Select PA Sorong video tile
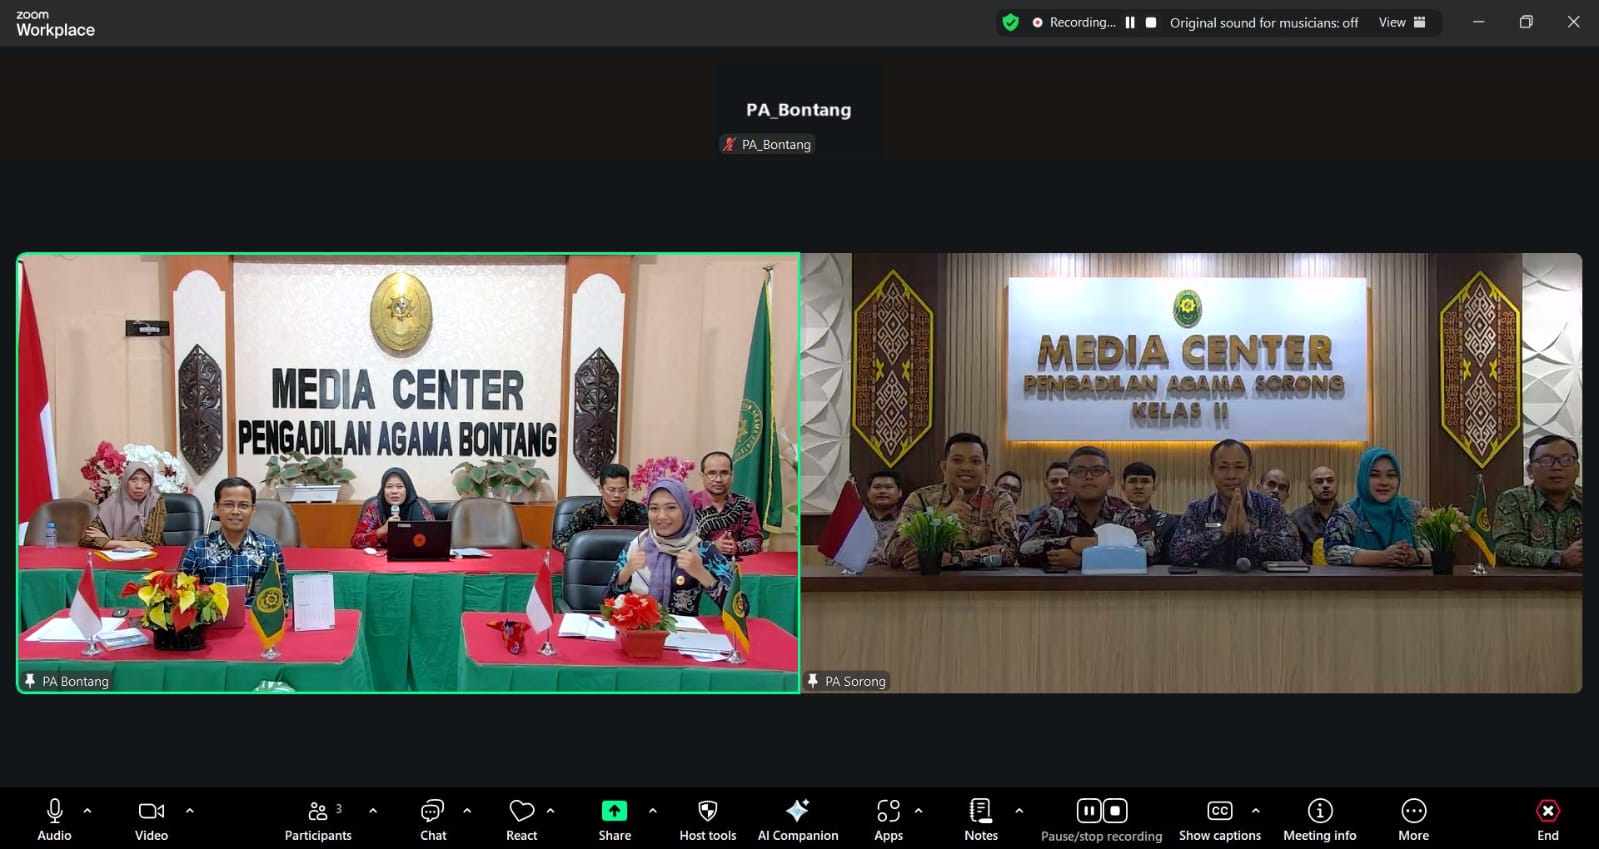The height and width of the screenshot is (849, 1599). pos(1192,473)
